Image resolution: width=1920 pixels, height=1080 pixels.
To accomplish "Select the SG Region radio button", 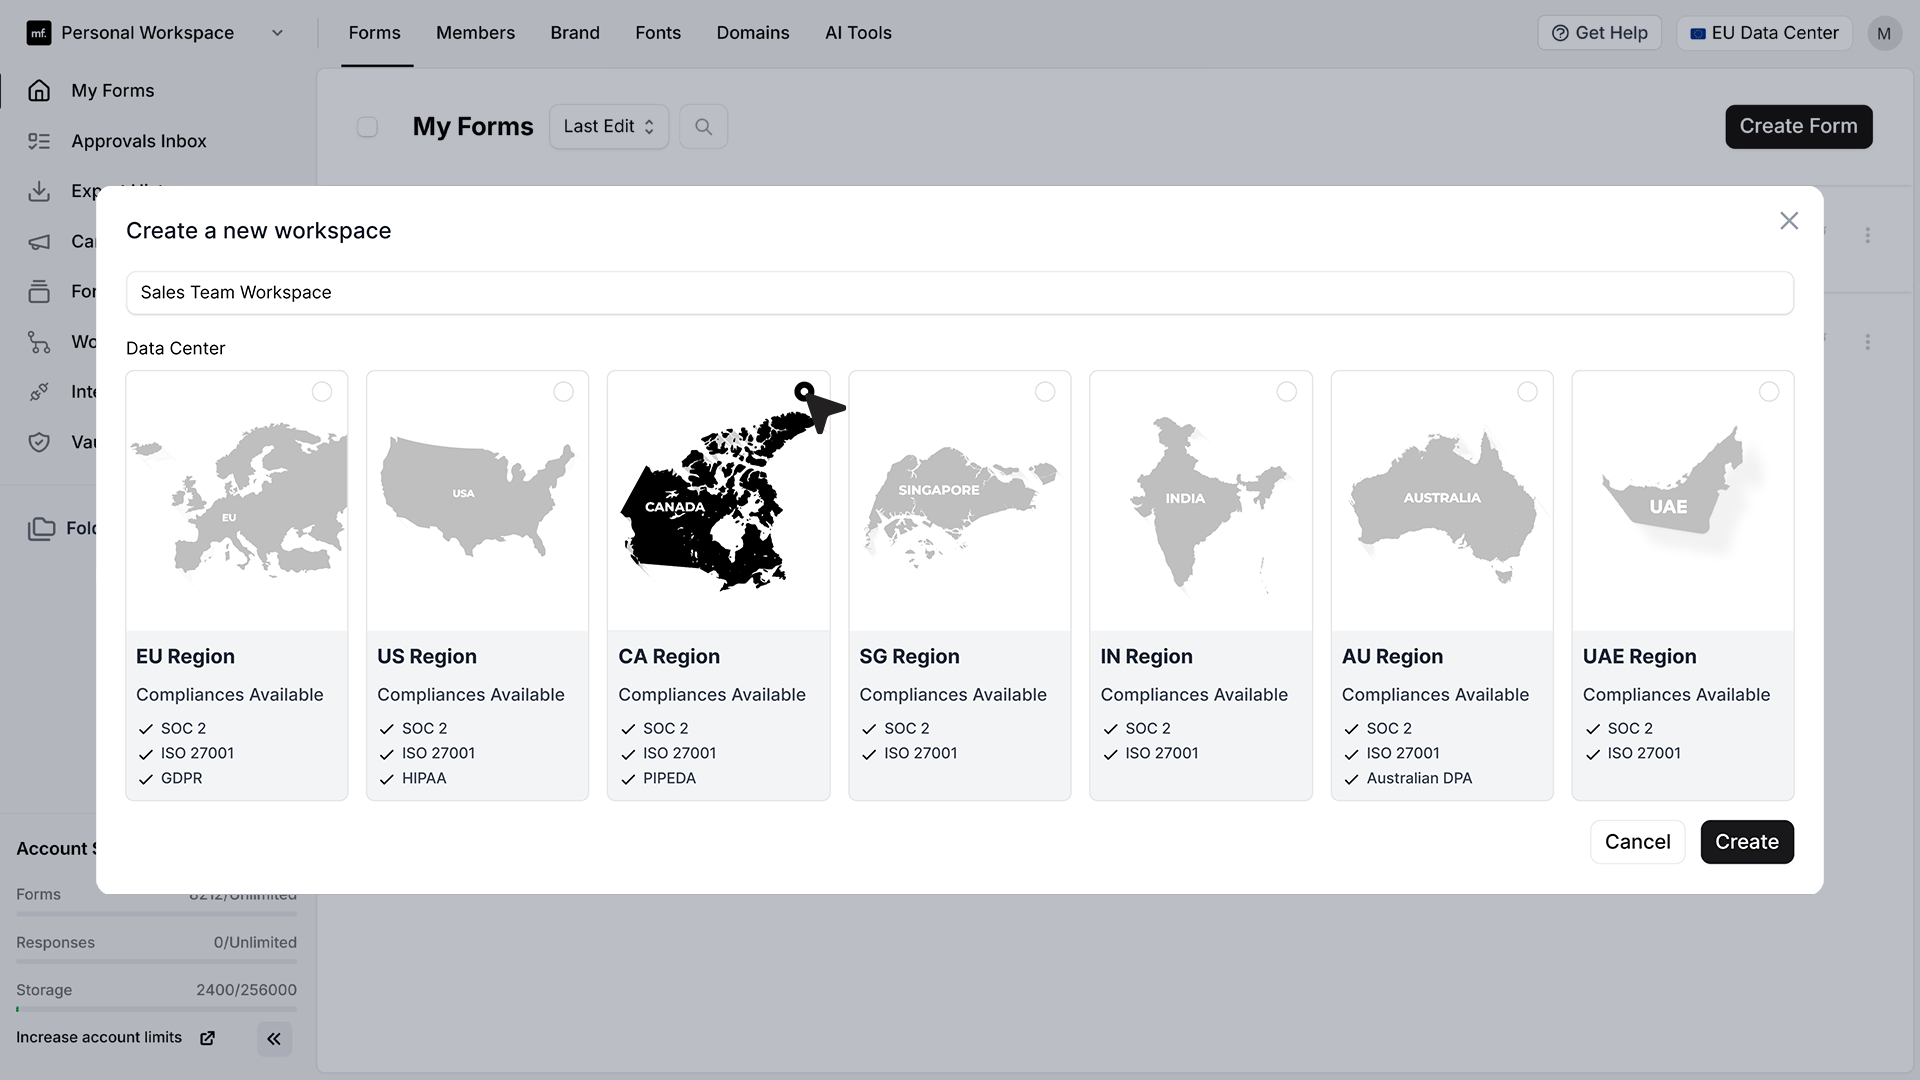I will tap(1045, 392).
